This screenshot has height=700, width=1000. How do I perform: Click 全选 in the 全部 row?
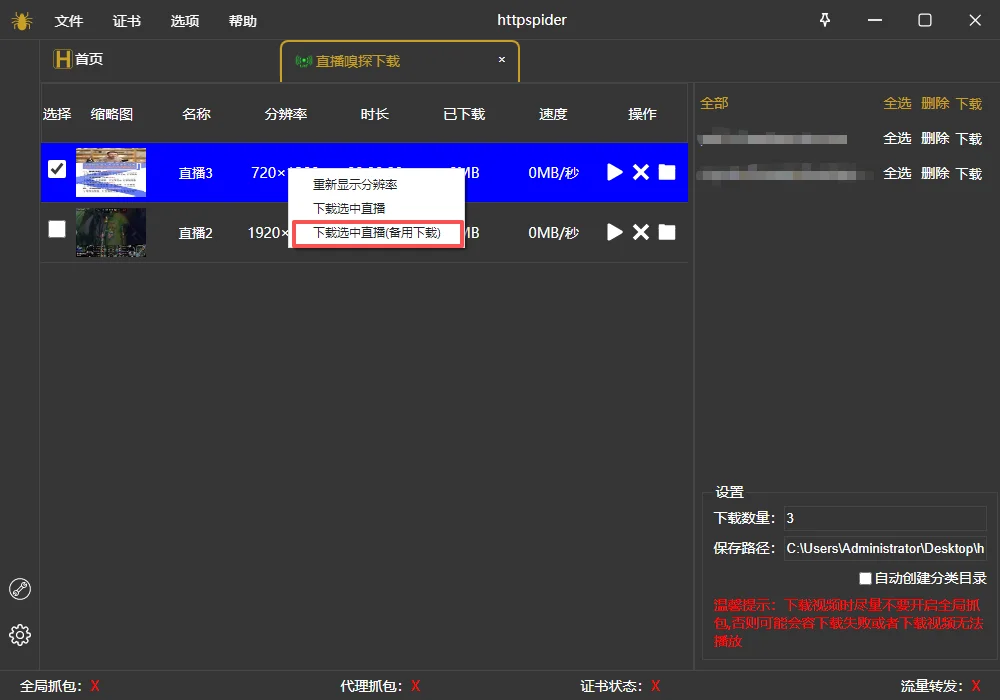[x=897, y=103]
